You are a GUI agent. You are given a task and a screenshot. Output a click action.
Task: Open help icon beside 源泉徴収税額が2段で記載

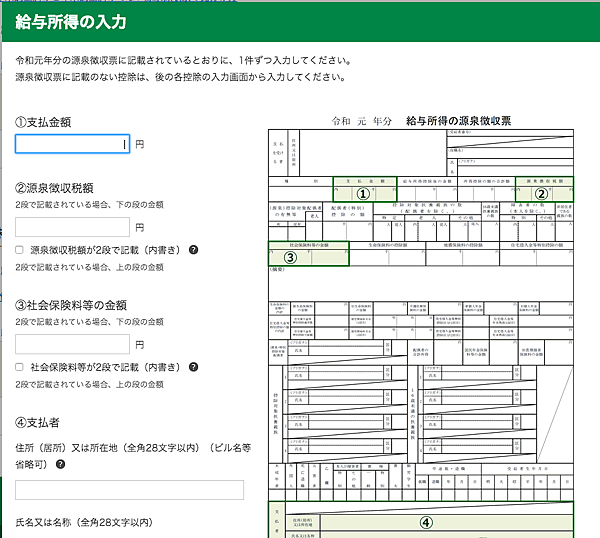click(x=194, y=250)
